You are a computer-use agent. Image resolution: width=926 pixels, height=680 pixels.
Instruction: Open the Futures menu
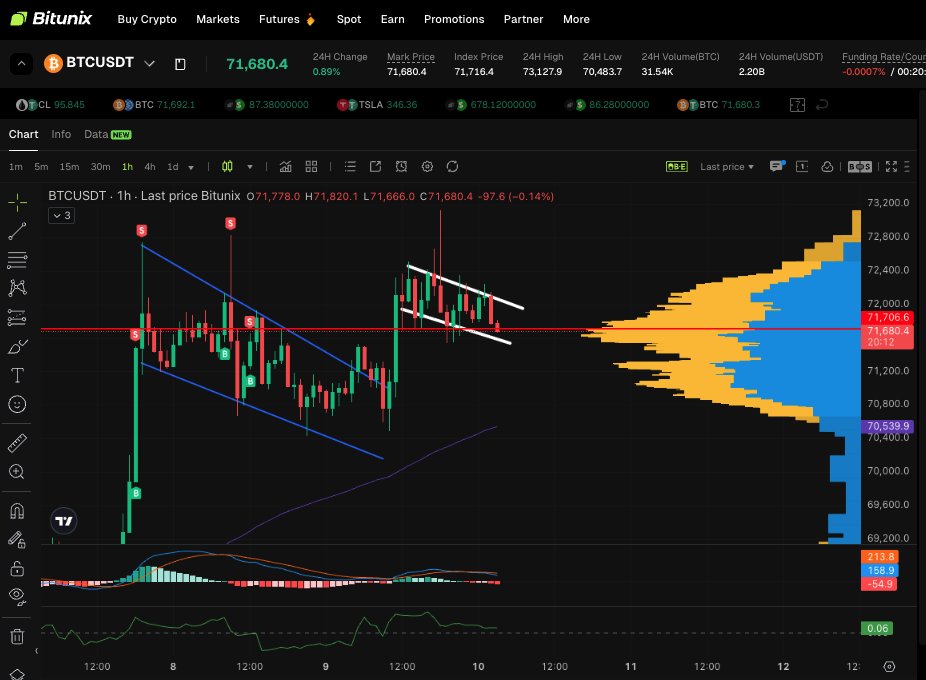(279, 19)
